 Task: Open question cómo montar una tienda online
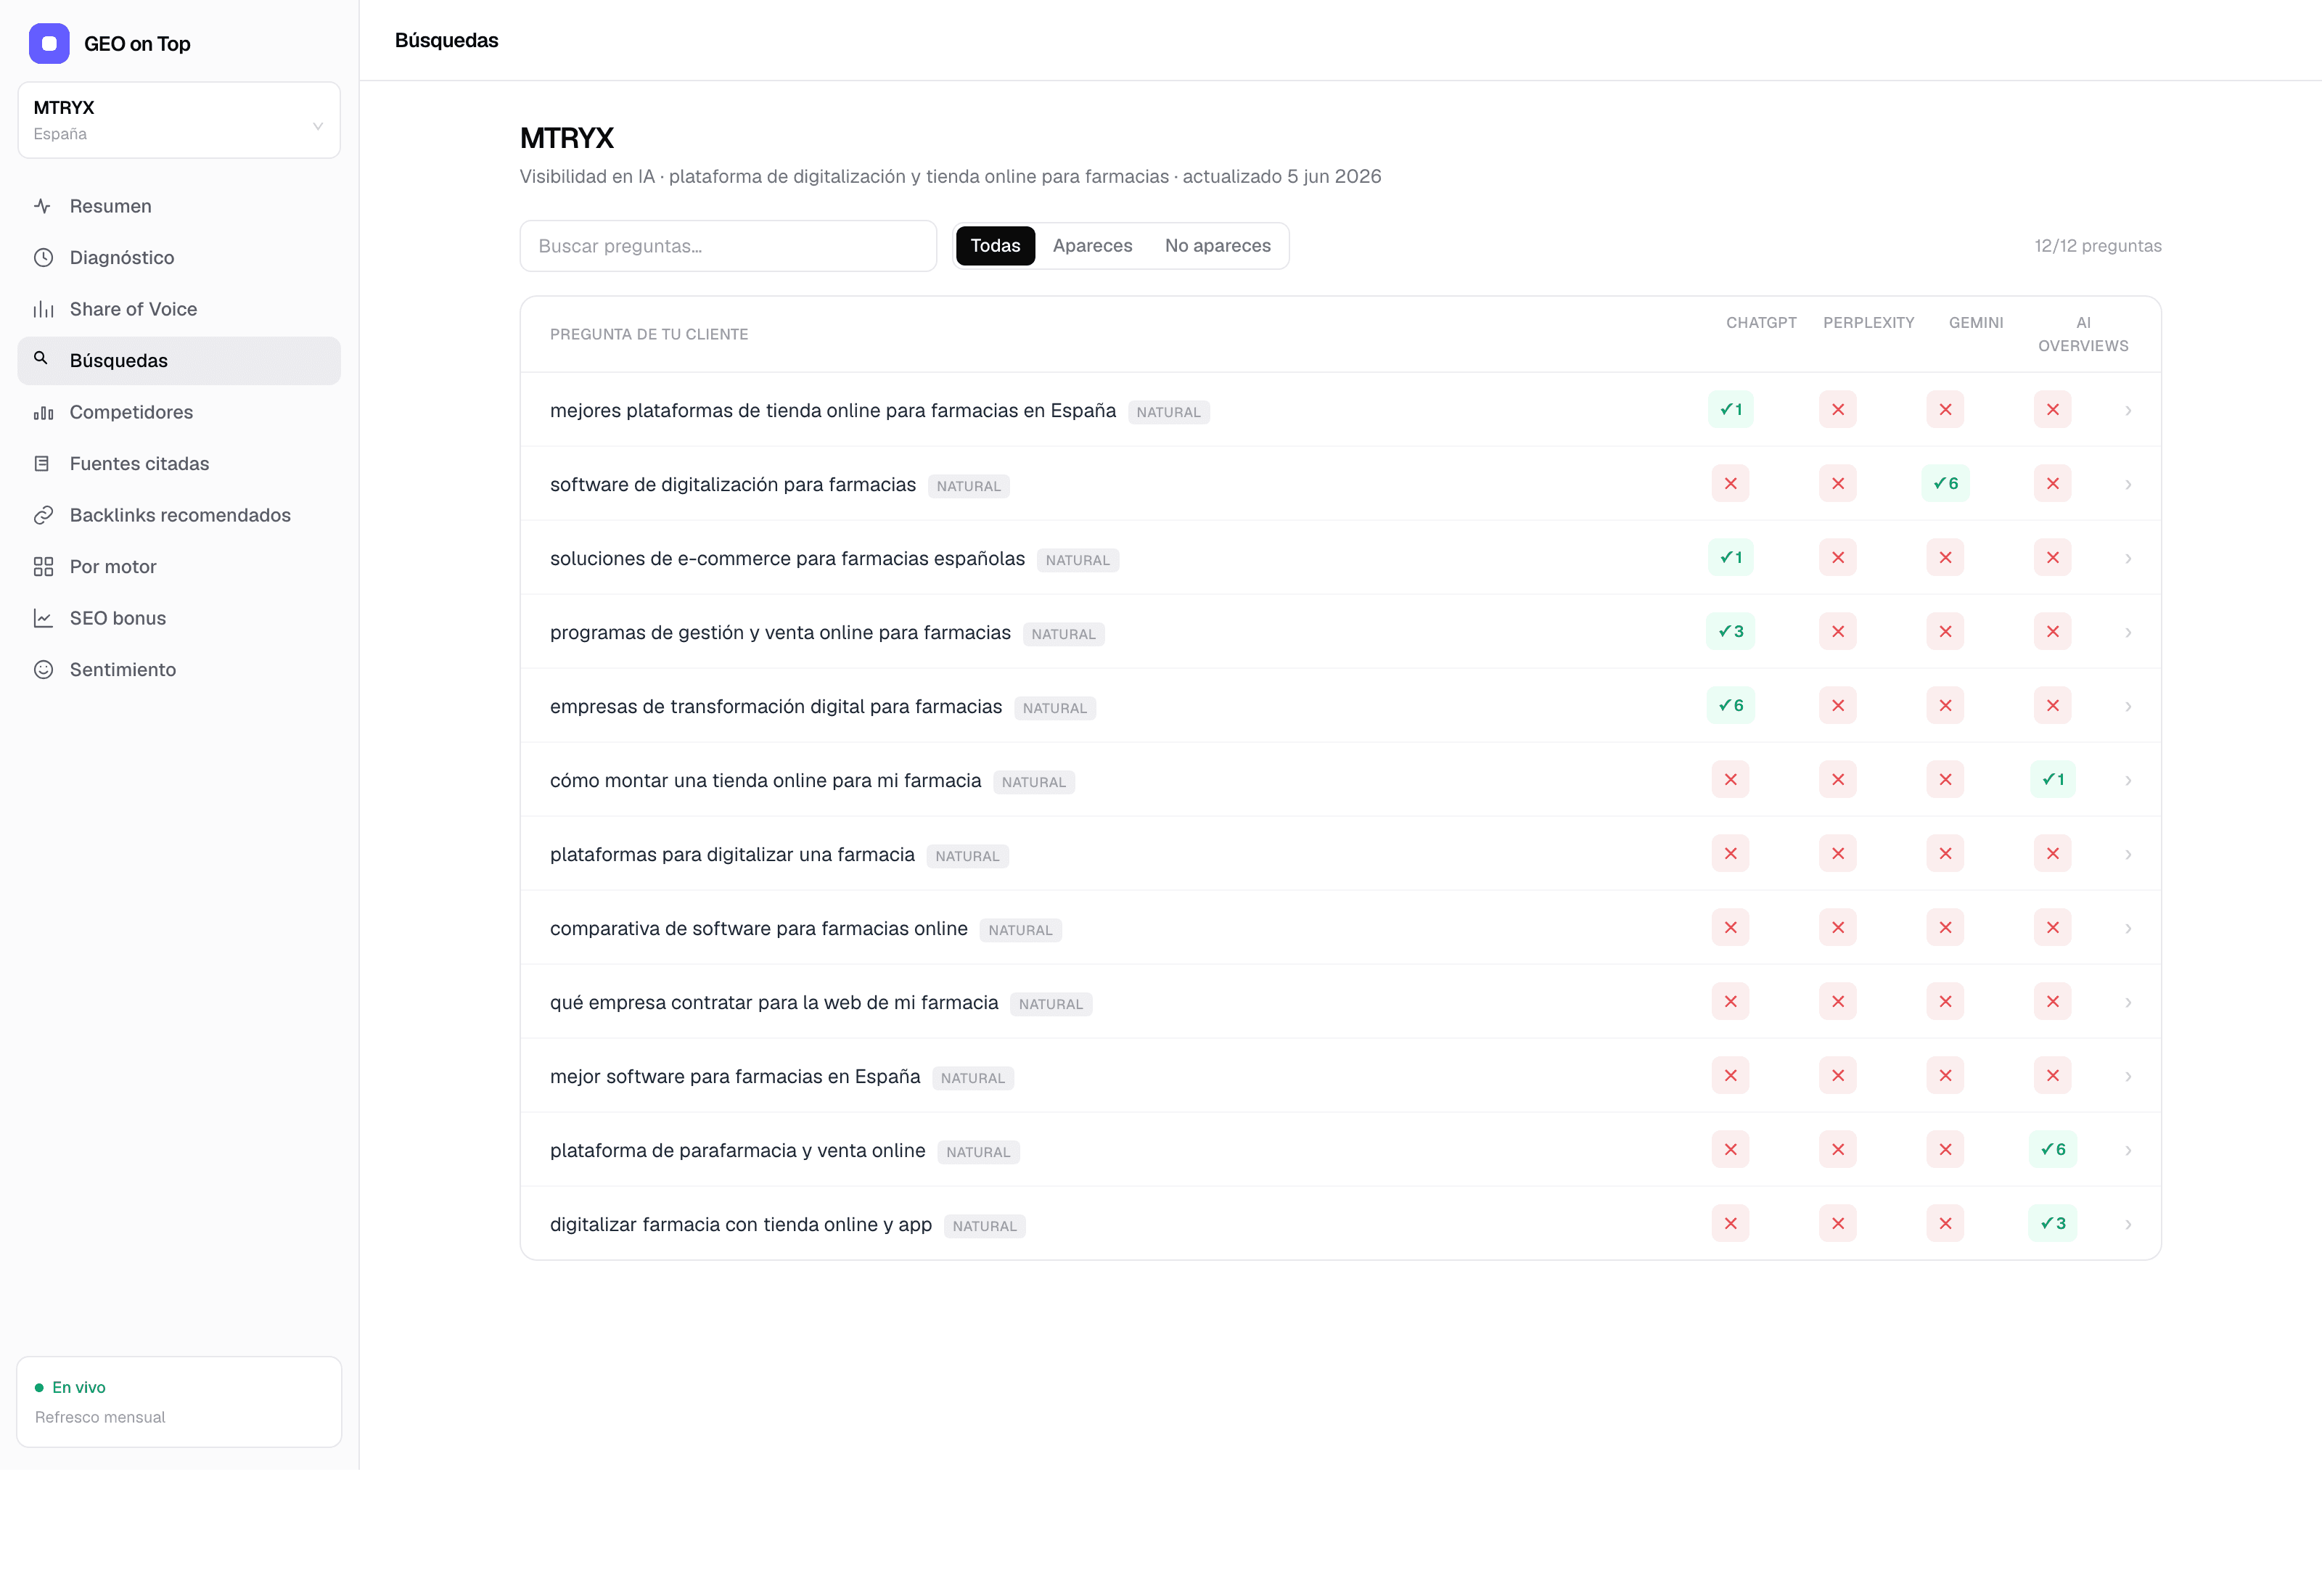(x=765, y=780)
